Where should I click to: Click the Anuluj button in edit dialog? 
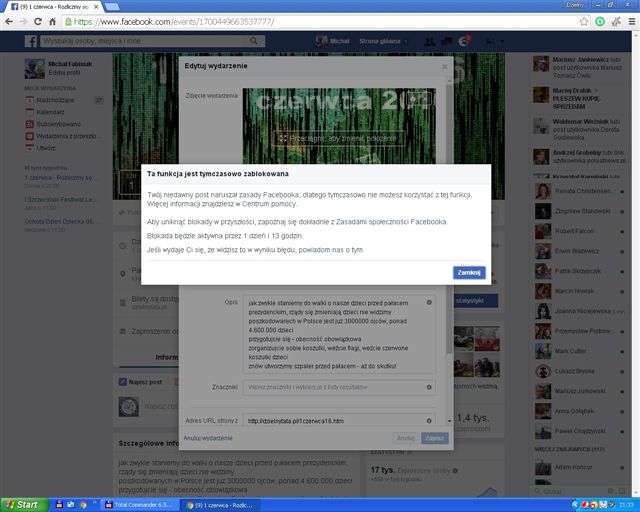point(406,438)
